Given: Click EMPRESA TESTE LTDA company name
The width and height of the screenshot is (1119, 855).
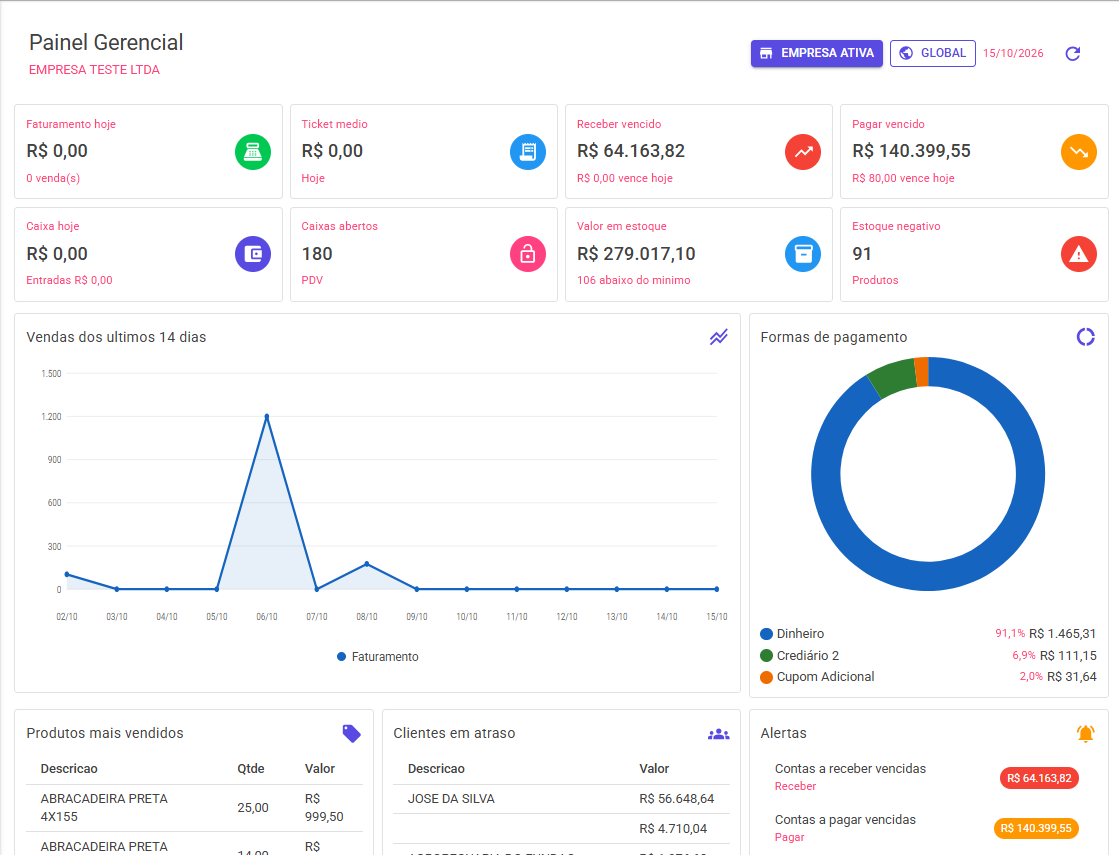Looking at the screenshot, I should [x=94, y=70].
